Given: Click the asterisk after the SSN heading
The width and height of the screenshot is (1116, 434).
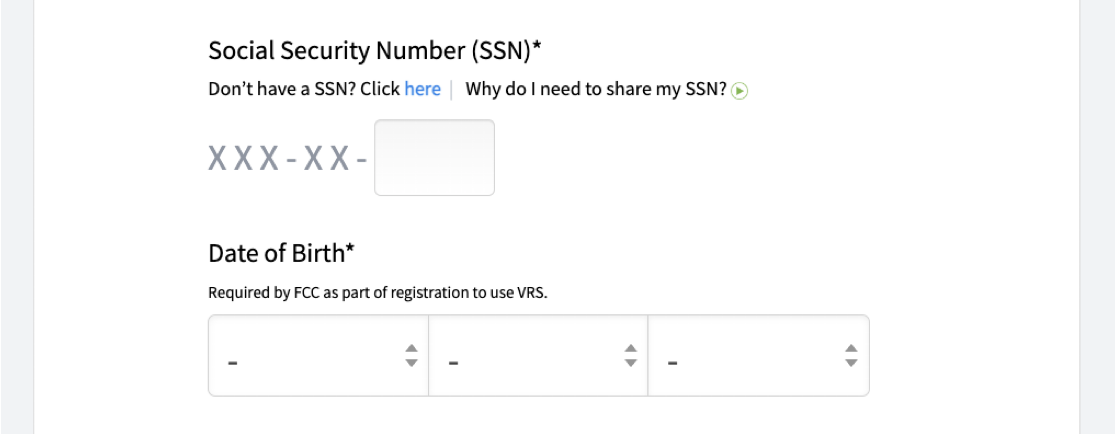Looking at the screenshot, I should (x=537, y=46).
